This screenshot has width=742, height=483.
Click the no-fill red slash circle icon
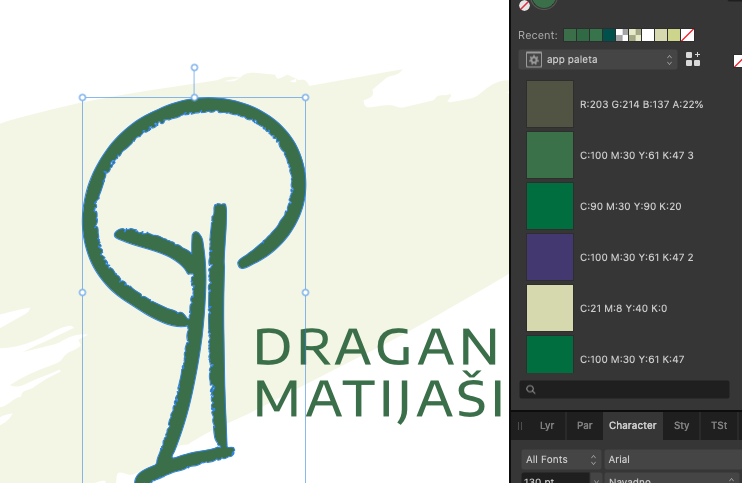coord(524,5)
